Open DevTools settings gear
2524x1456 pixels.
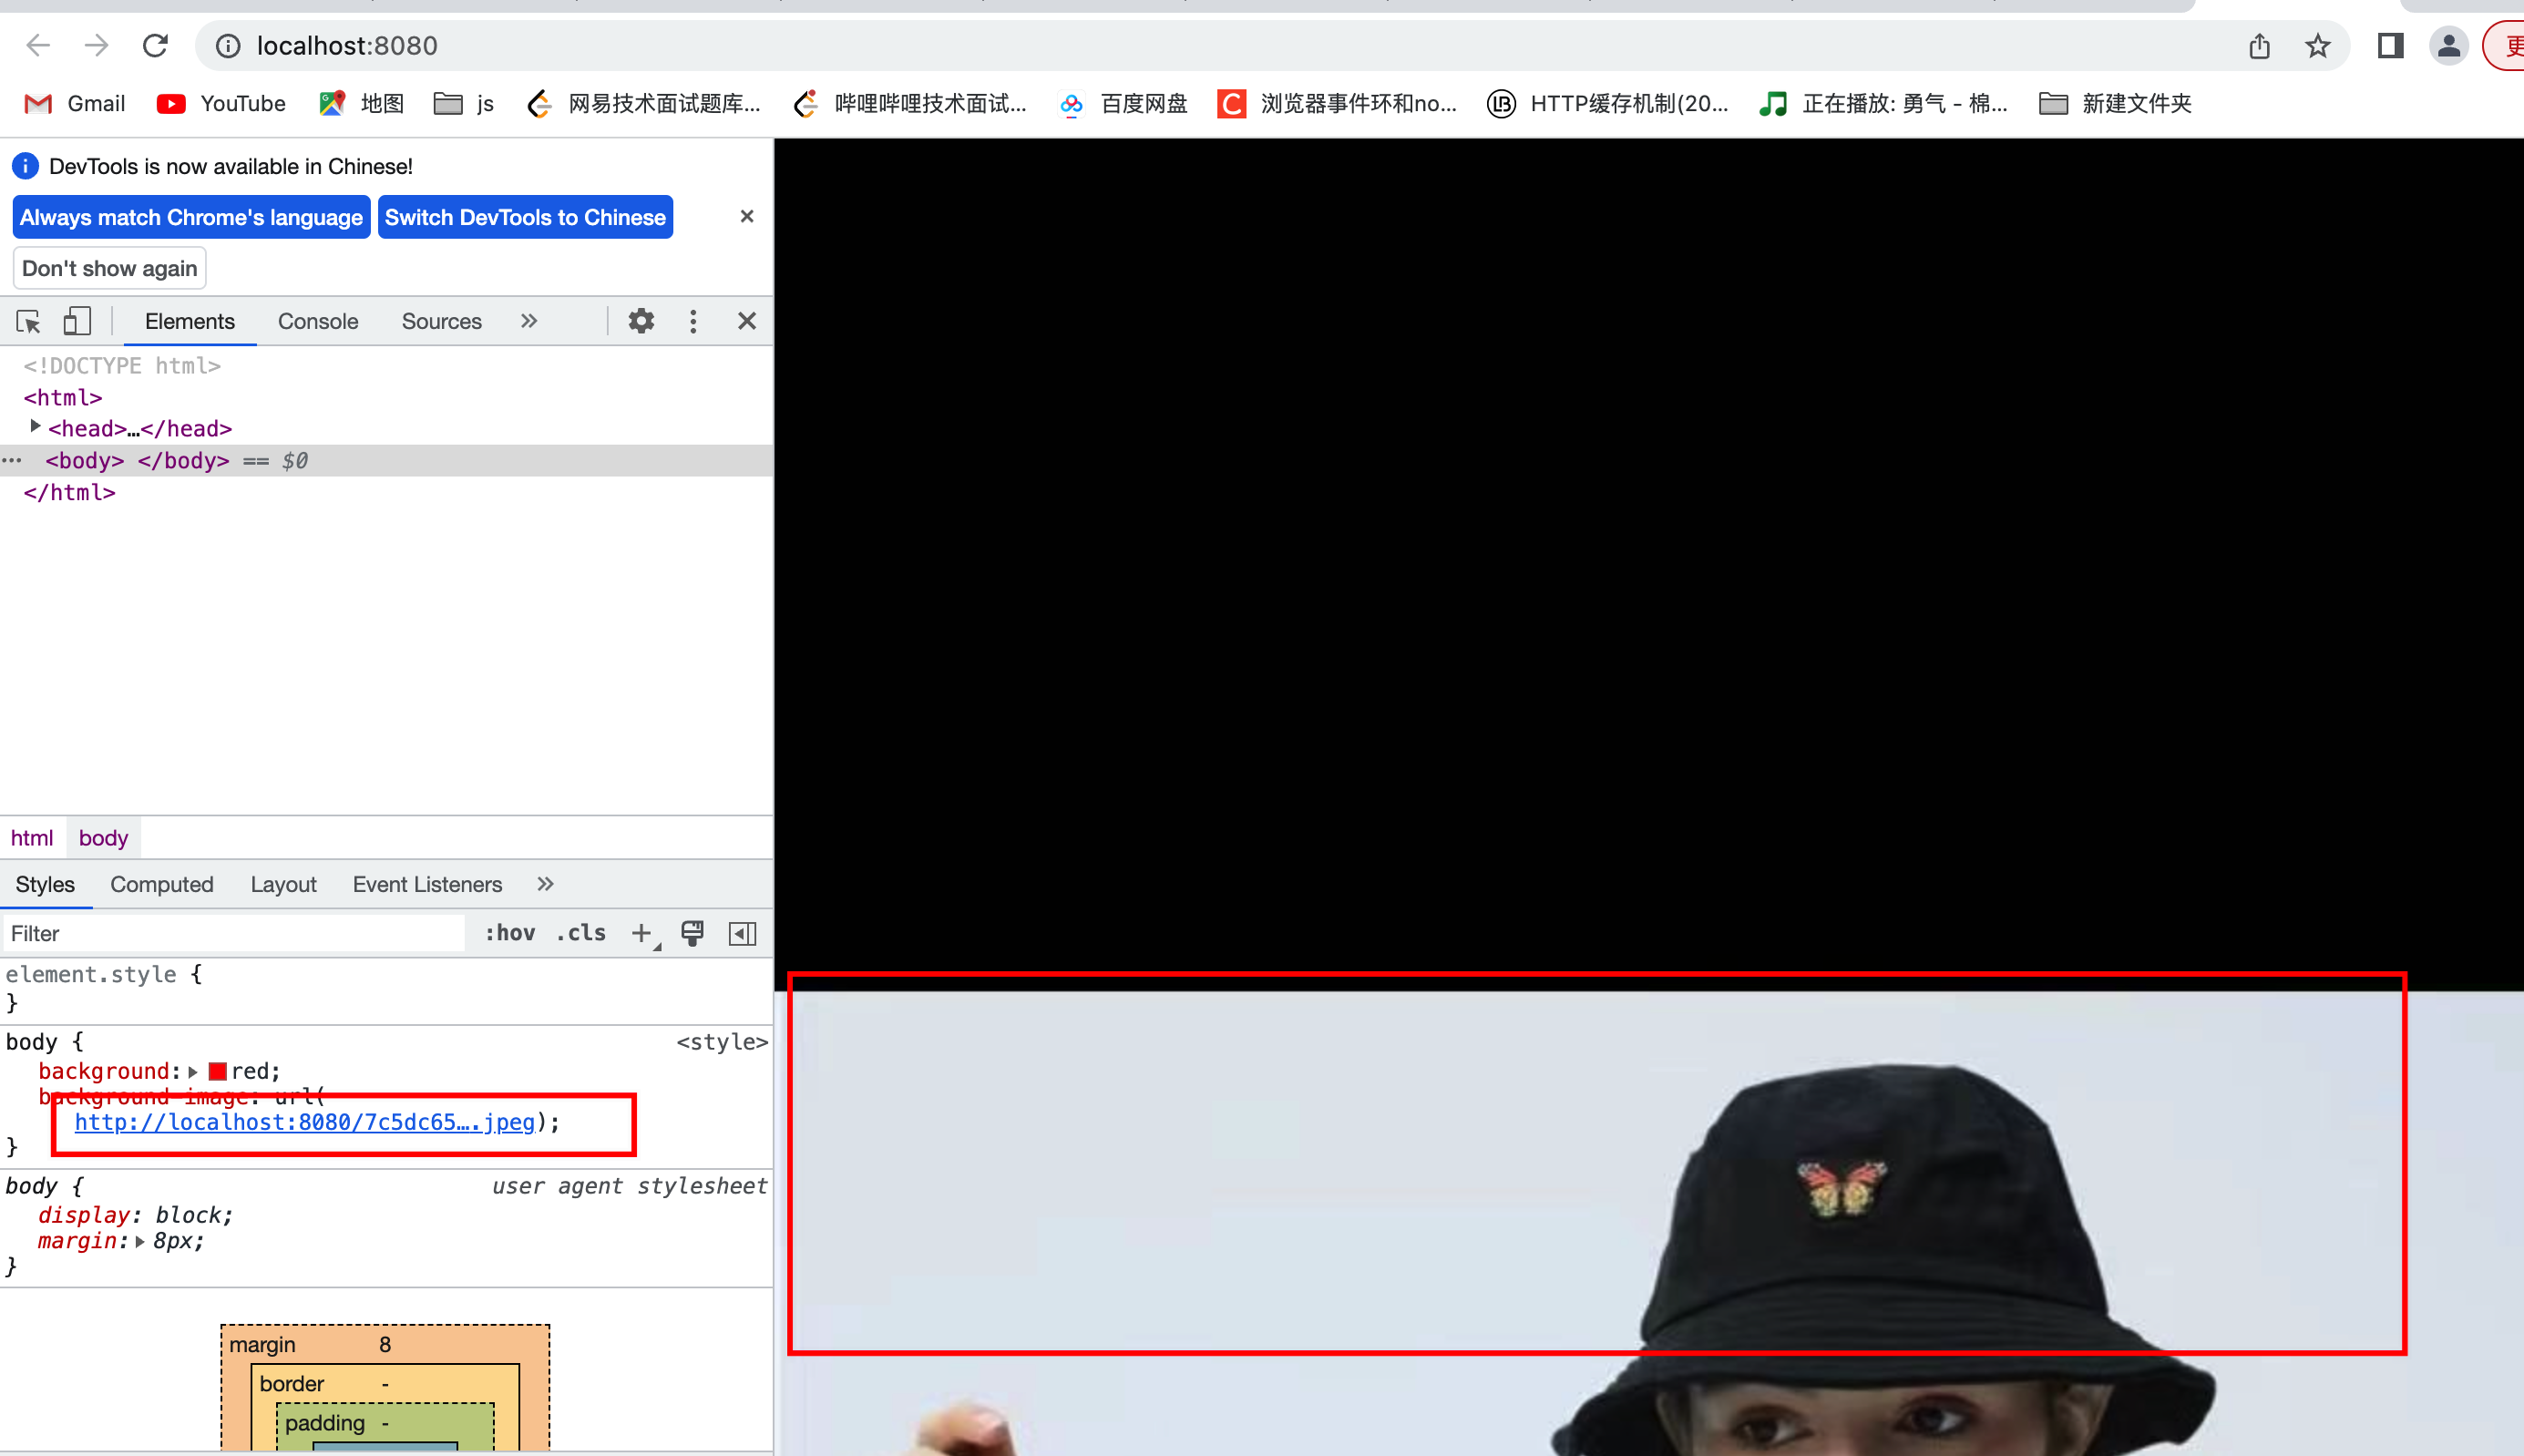pyautogui.click(x=641, y=321)
